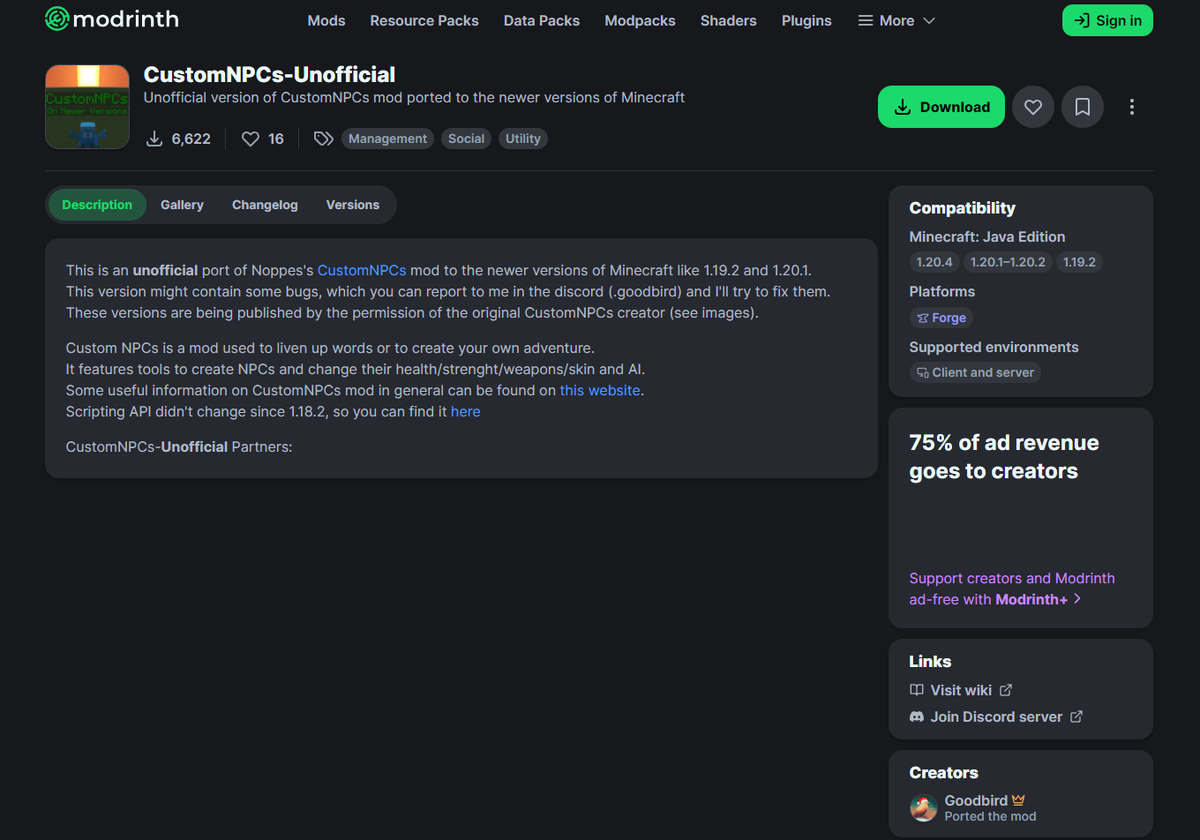Click 'Ported the mod' text
This screenshot has height=840, width=1200.
click(990, 816)
